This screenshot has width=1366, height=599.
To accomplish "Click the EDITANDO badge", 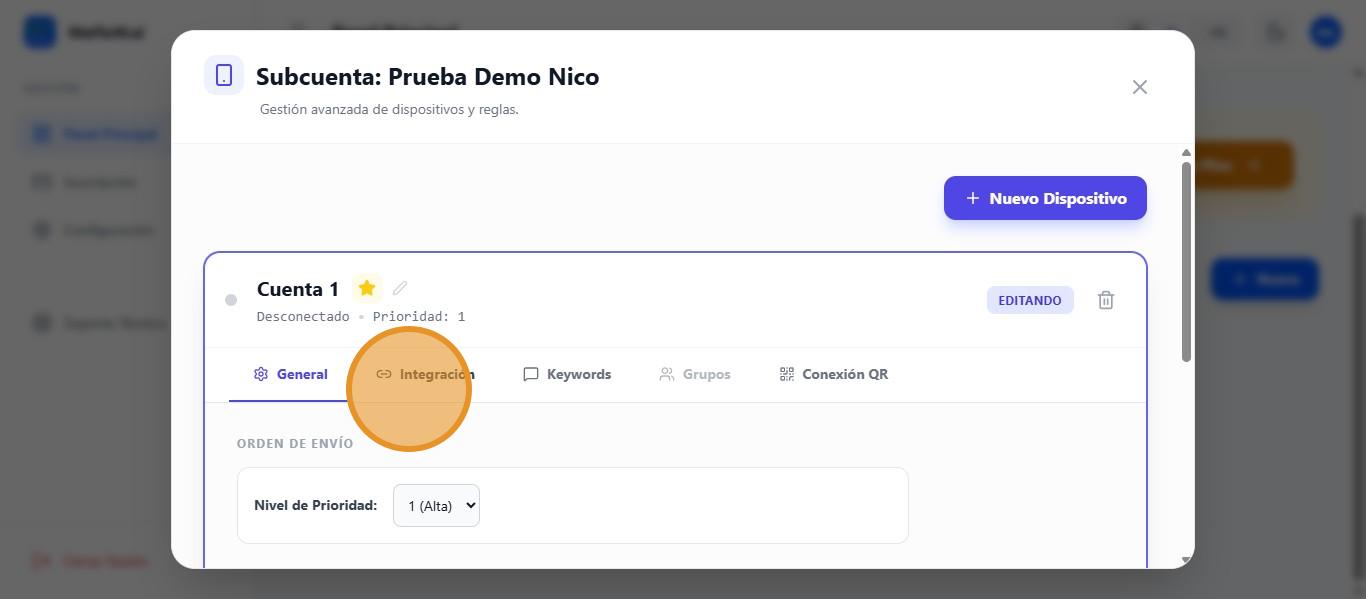I will tap(1030, 300).
